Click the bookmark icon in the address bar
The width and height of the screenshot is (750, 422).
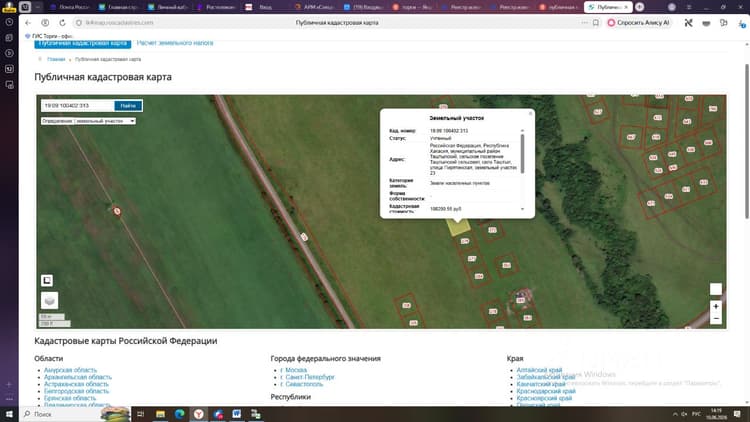596,22
